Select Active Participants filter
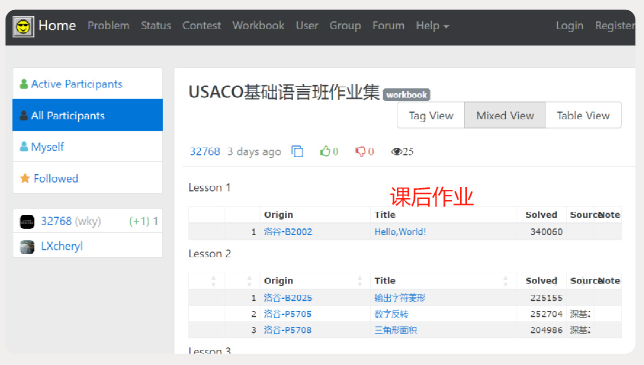Screen dimensions: 644x365 pyautogui.click(x=87, y=84)
